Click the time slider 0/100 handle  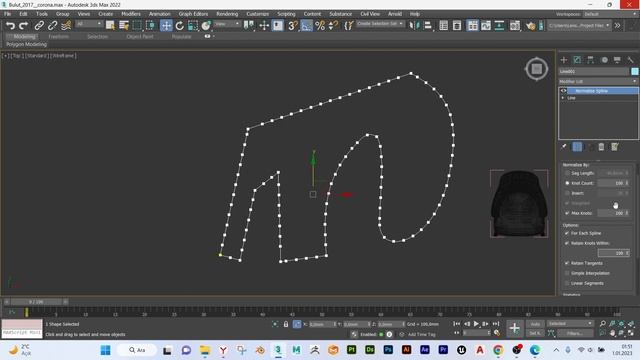[x=36, y=302]
